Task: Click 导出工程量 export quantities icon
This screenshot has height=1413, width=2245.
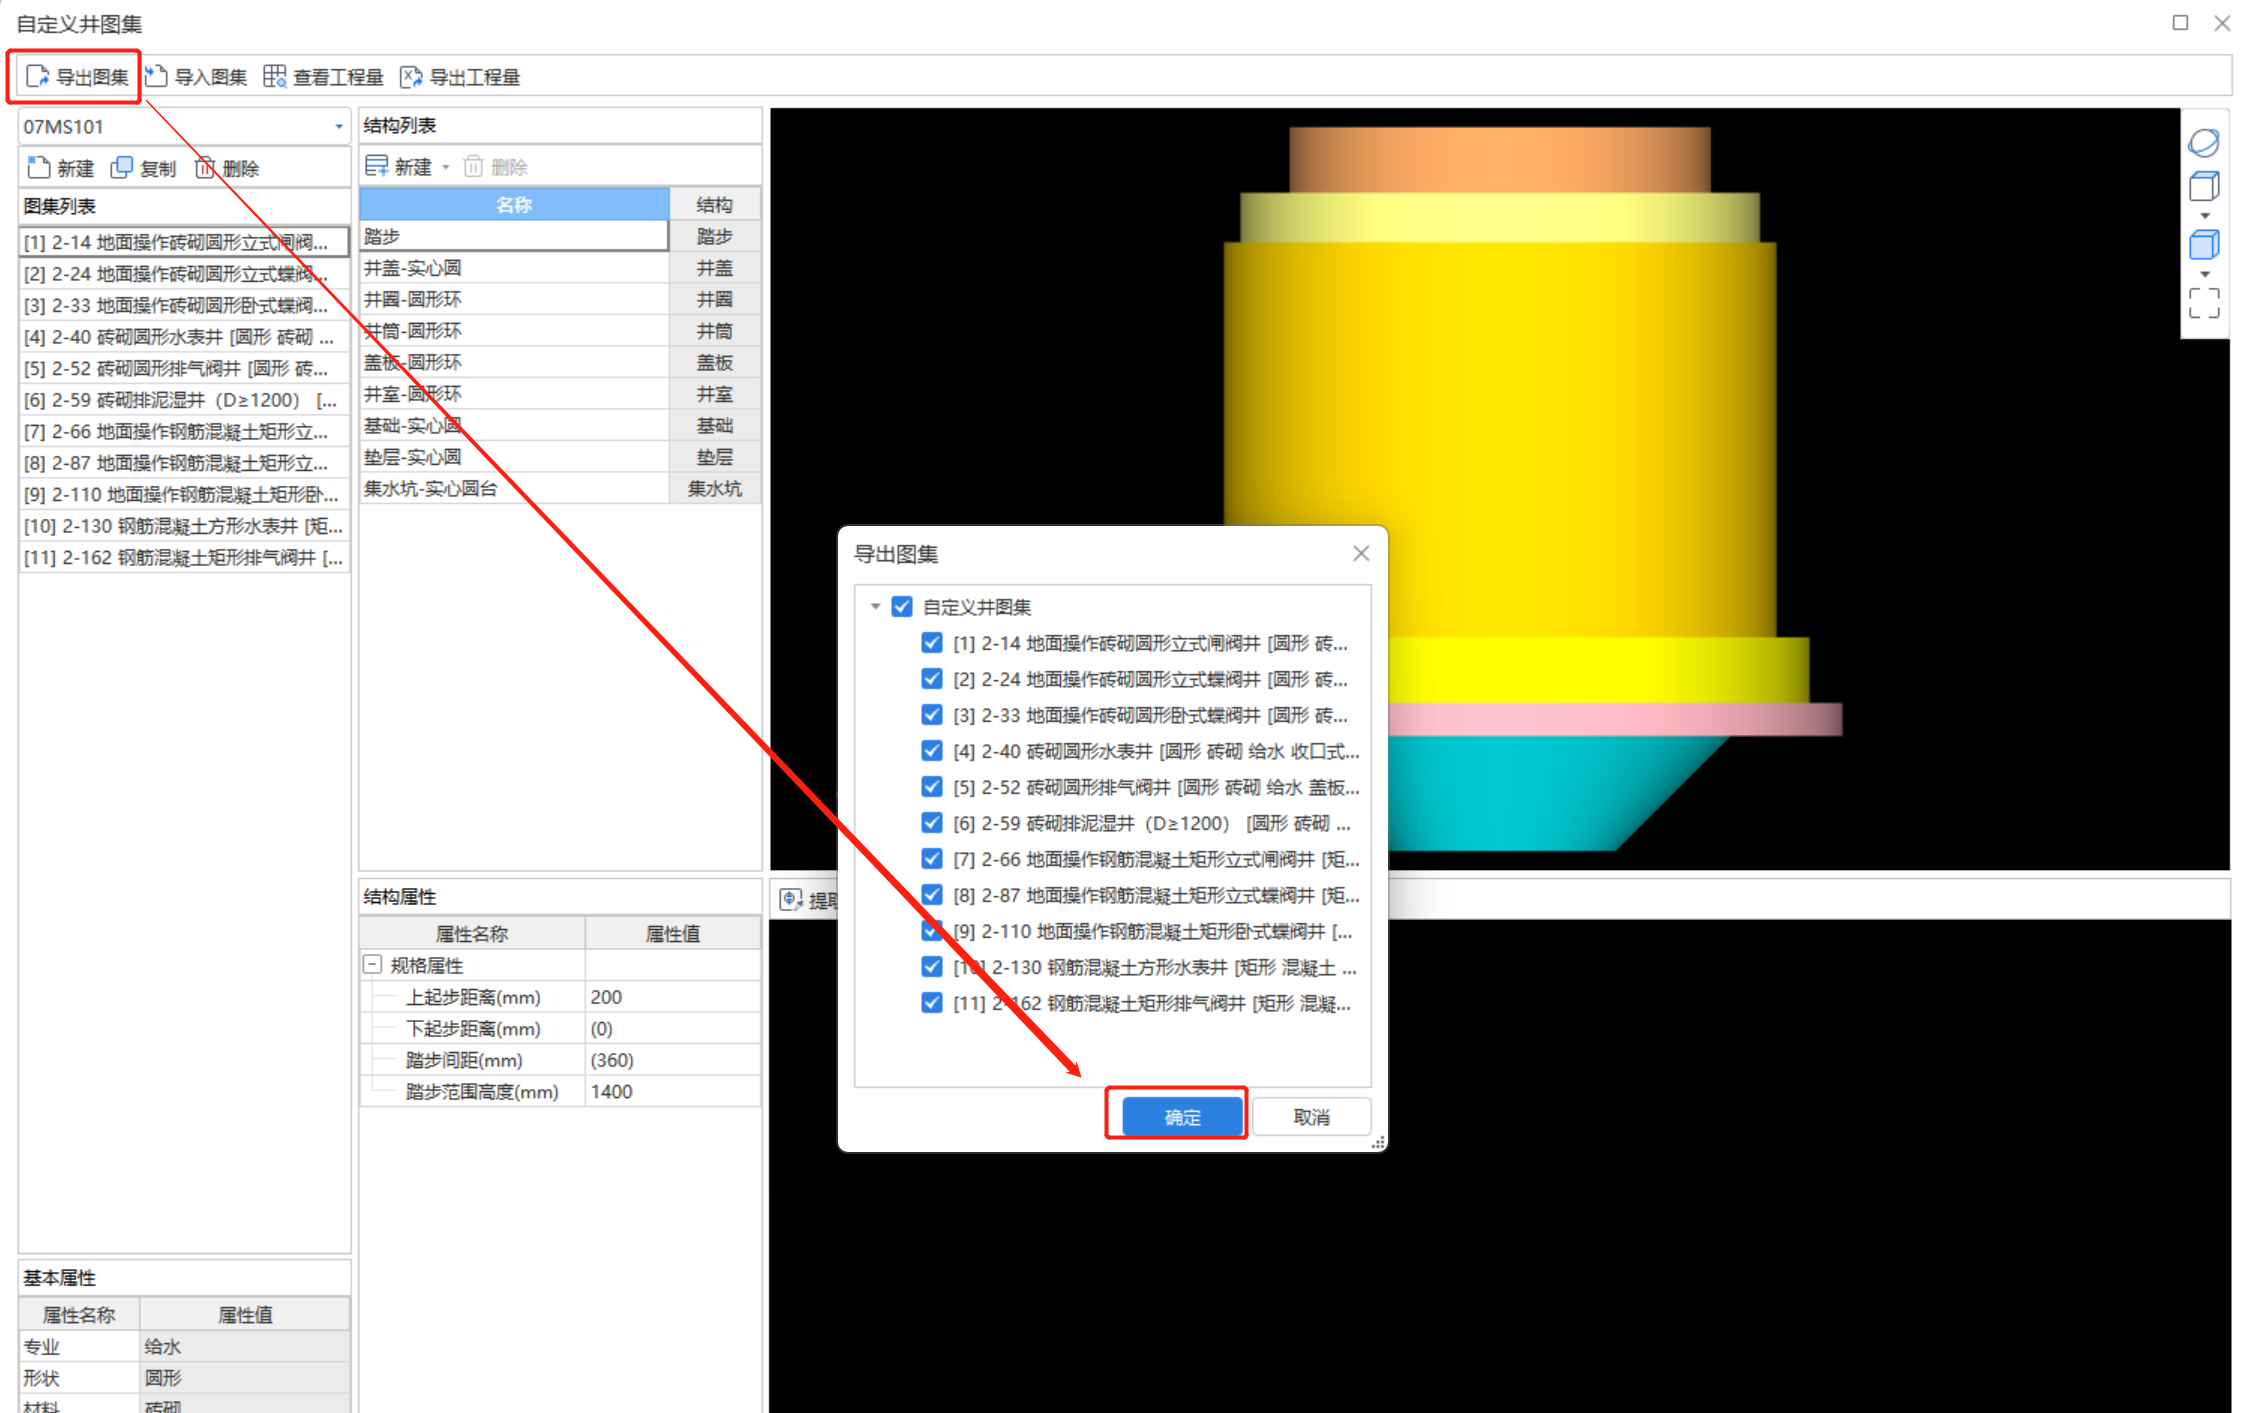Action: pos(411,77)
